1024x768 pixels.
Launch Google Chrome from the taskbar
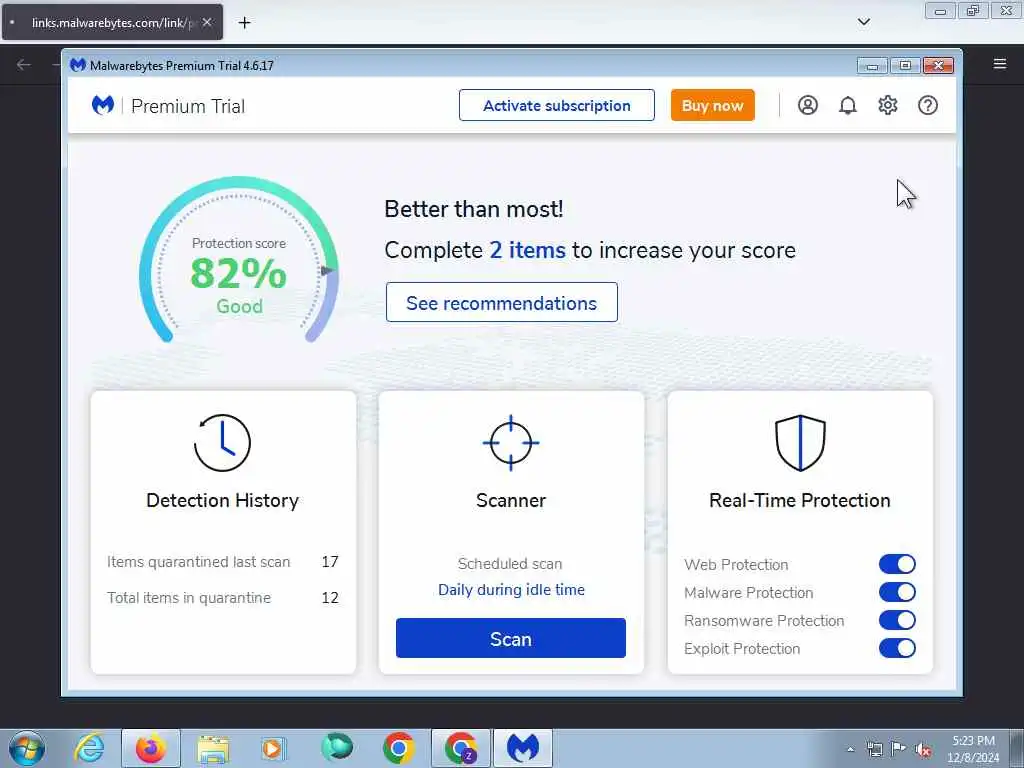(x=398, y=748)
